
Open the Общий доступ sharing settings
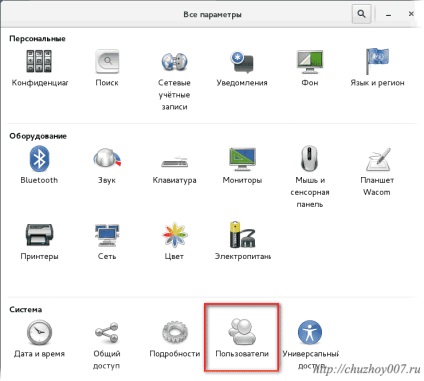[x=107, y=345]
